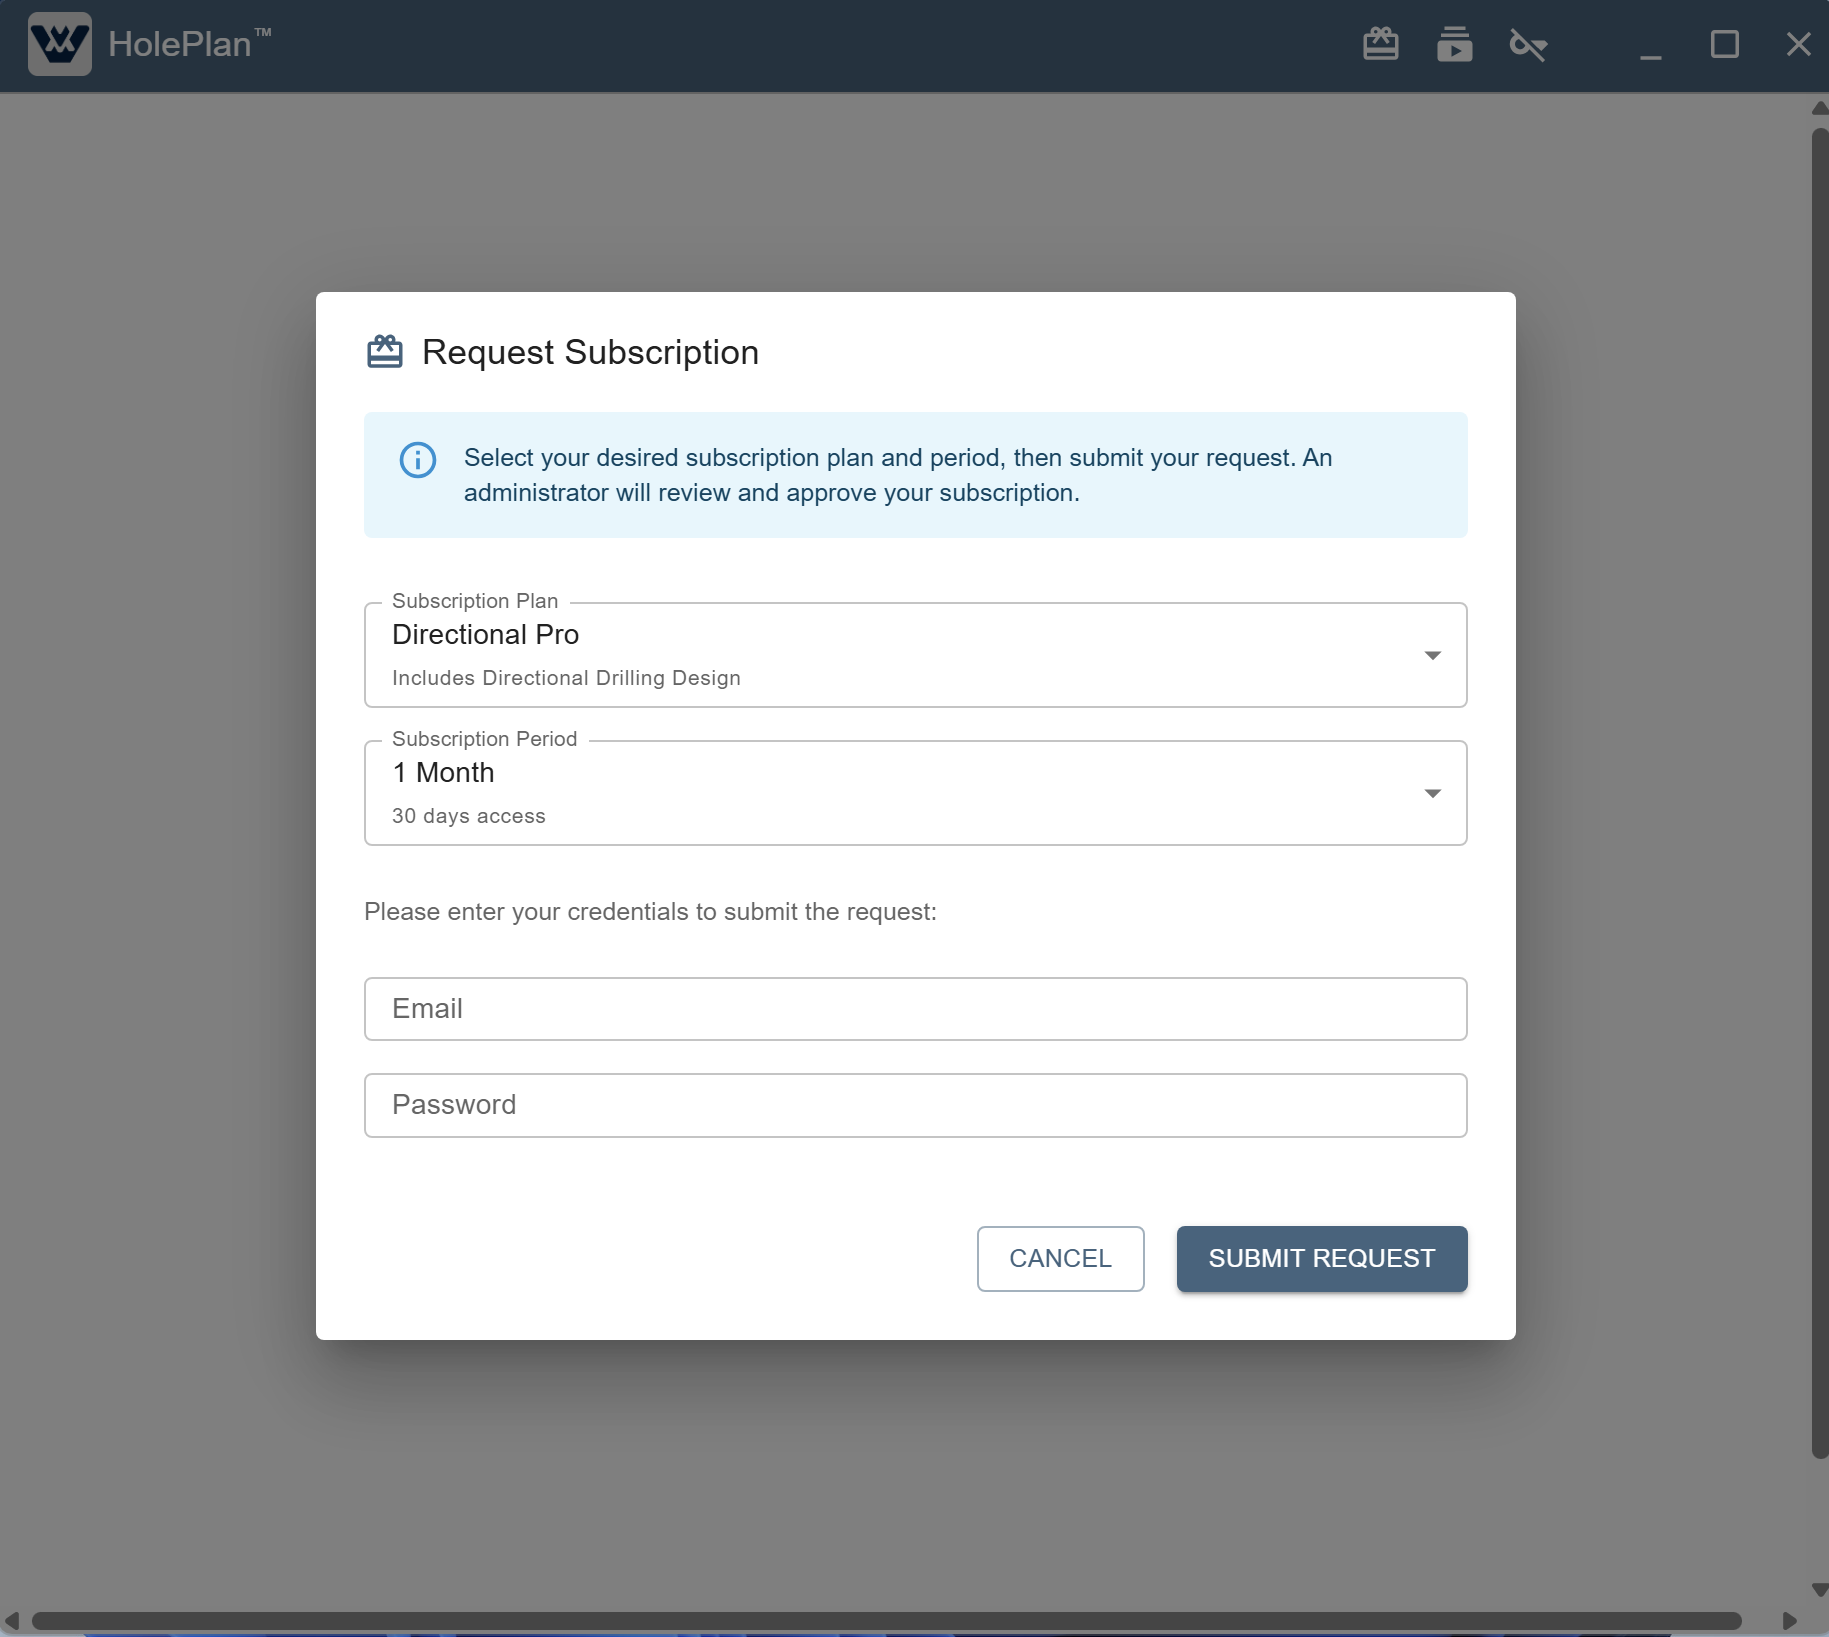Click the scroll down arrow
Screen dimensions: 1829x1637
pos(1819,1590)
